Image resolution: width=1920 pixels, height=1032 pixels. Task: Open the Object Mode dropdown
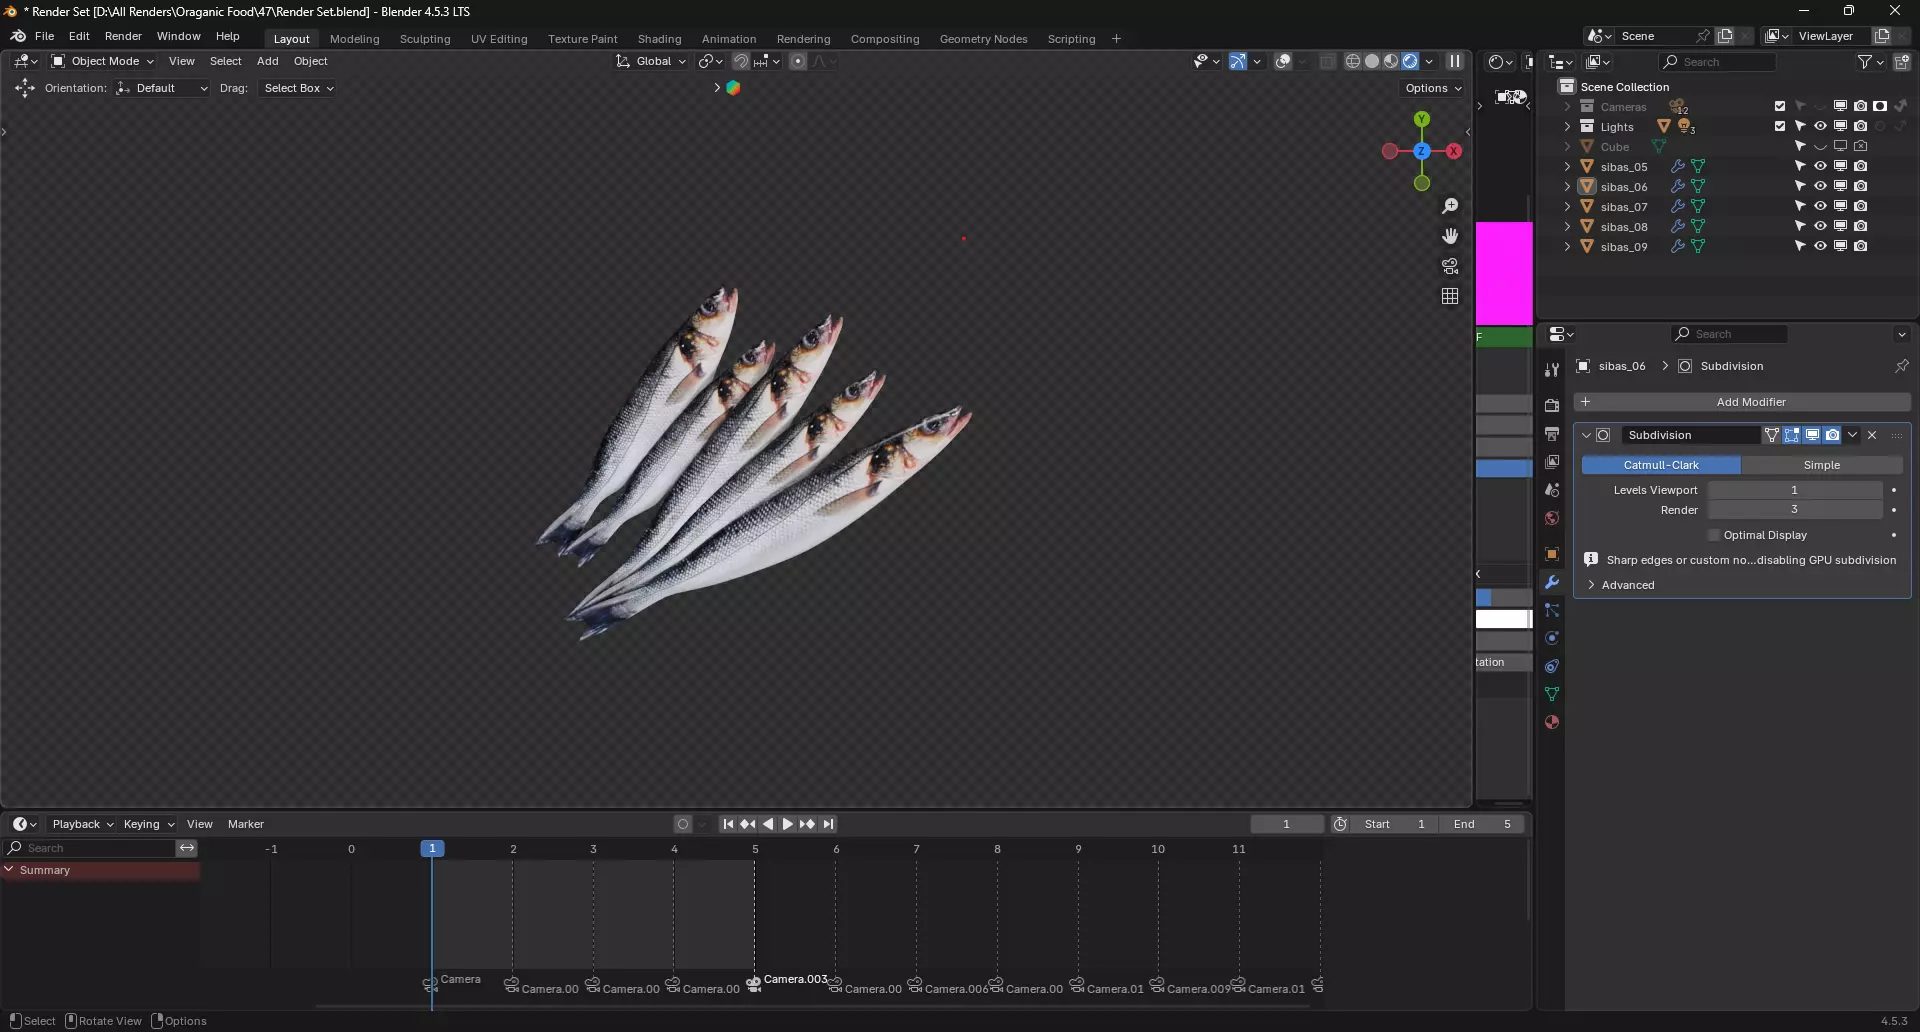tap(102, 61)
